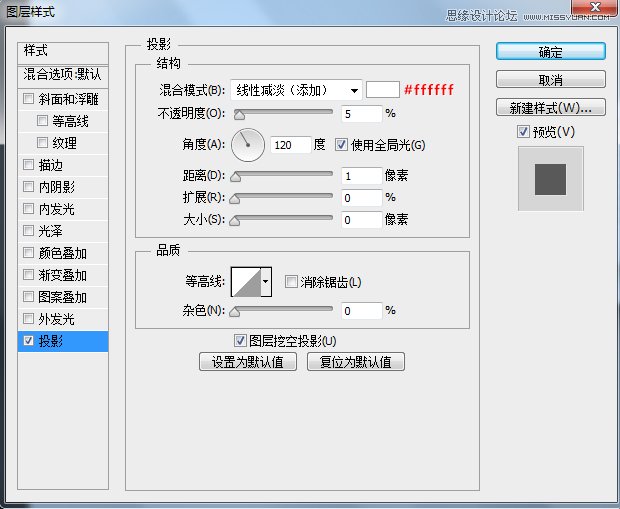Click the angle dial control
The height and width of the screenshot is (509, 620).
click(x=248, y=145)
